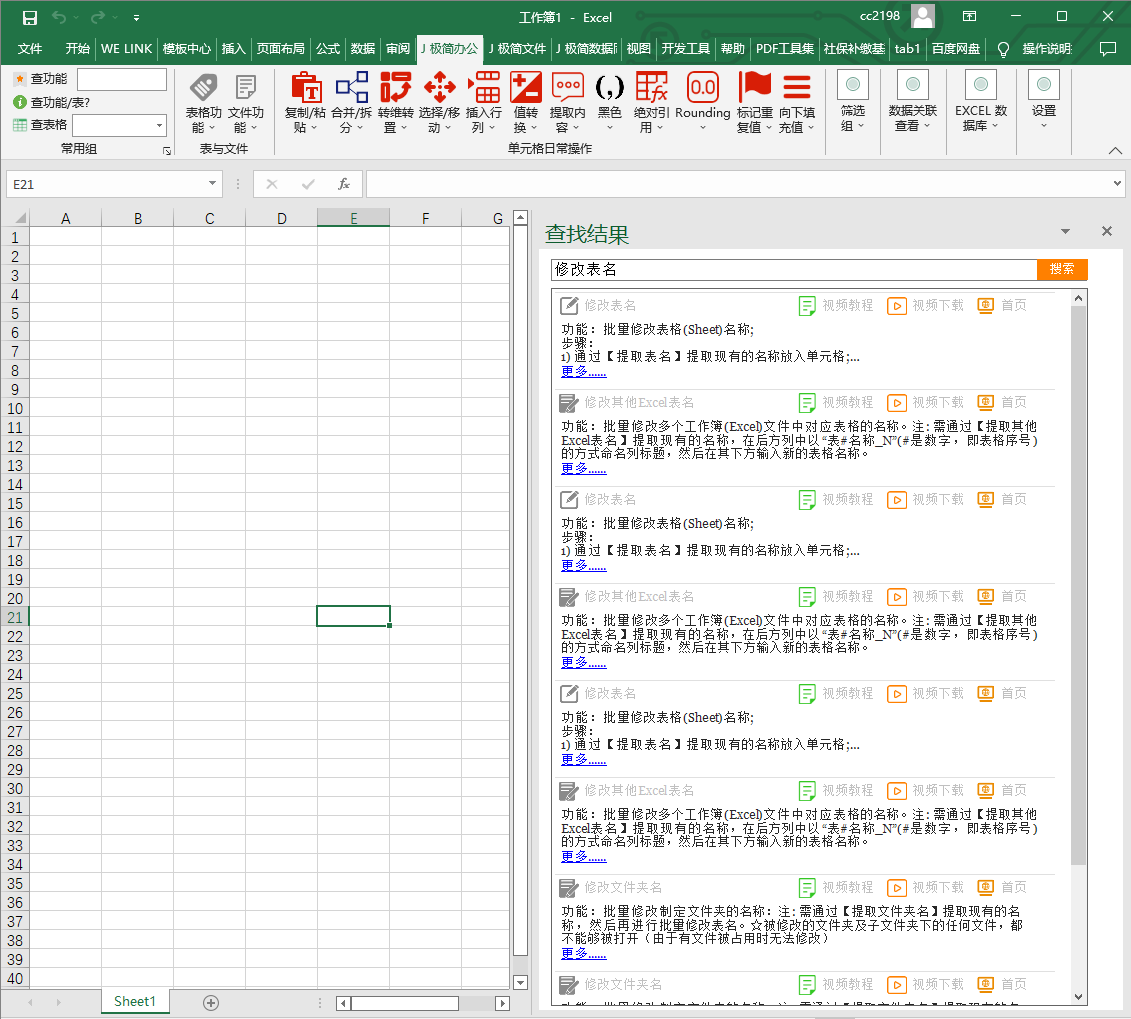Open the 常用组 dialog launcher
The image size is (1131, 1019).
[167, 151]
